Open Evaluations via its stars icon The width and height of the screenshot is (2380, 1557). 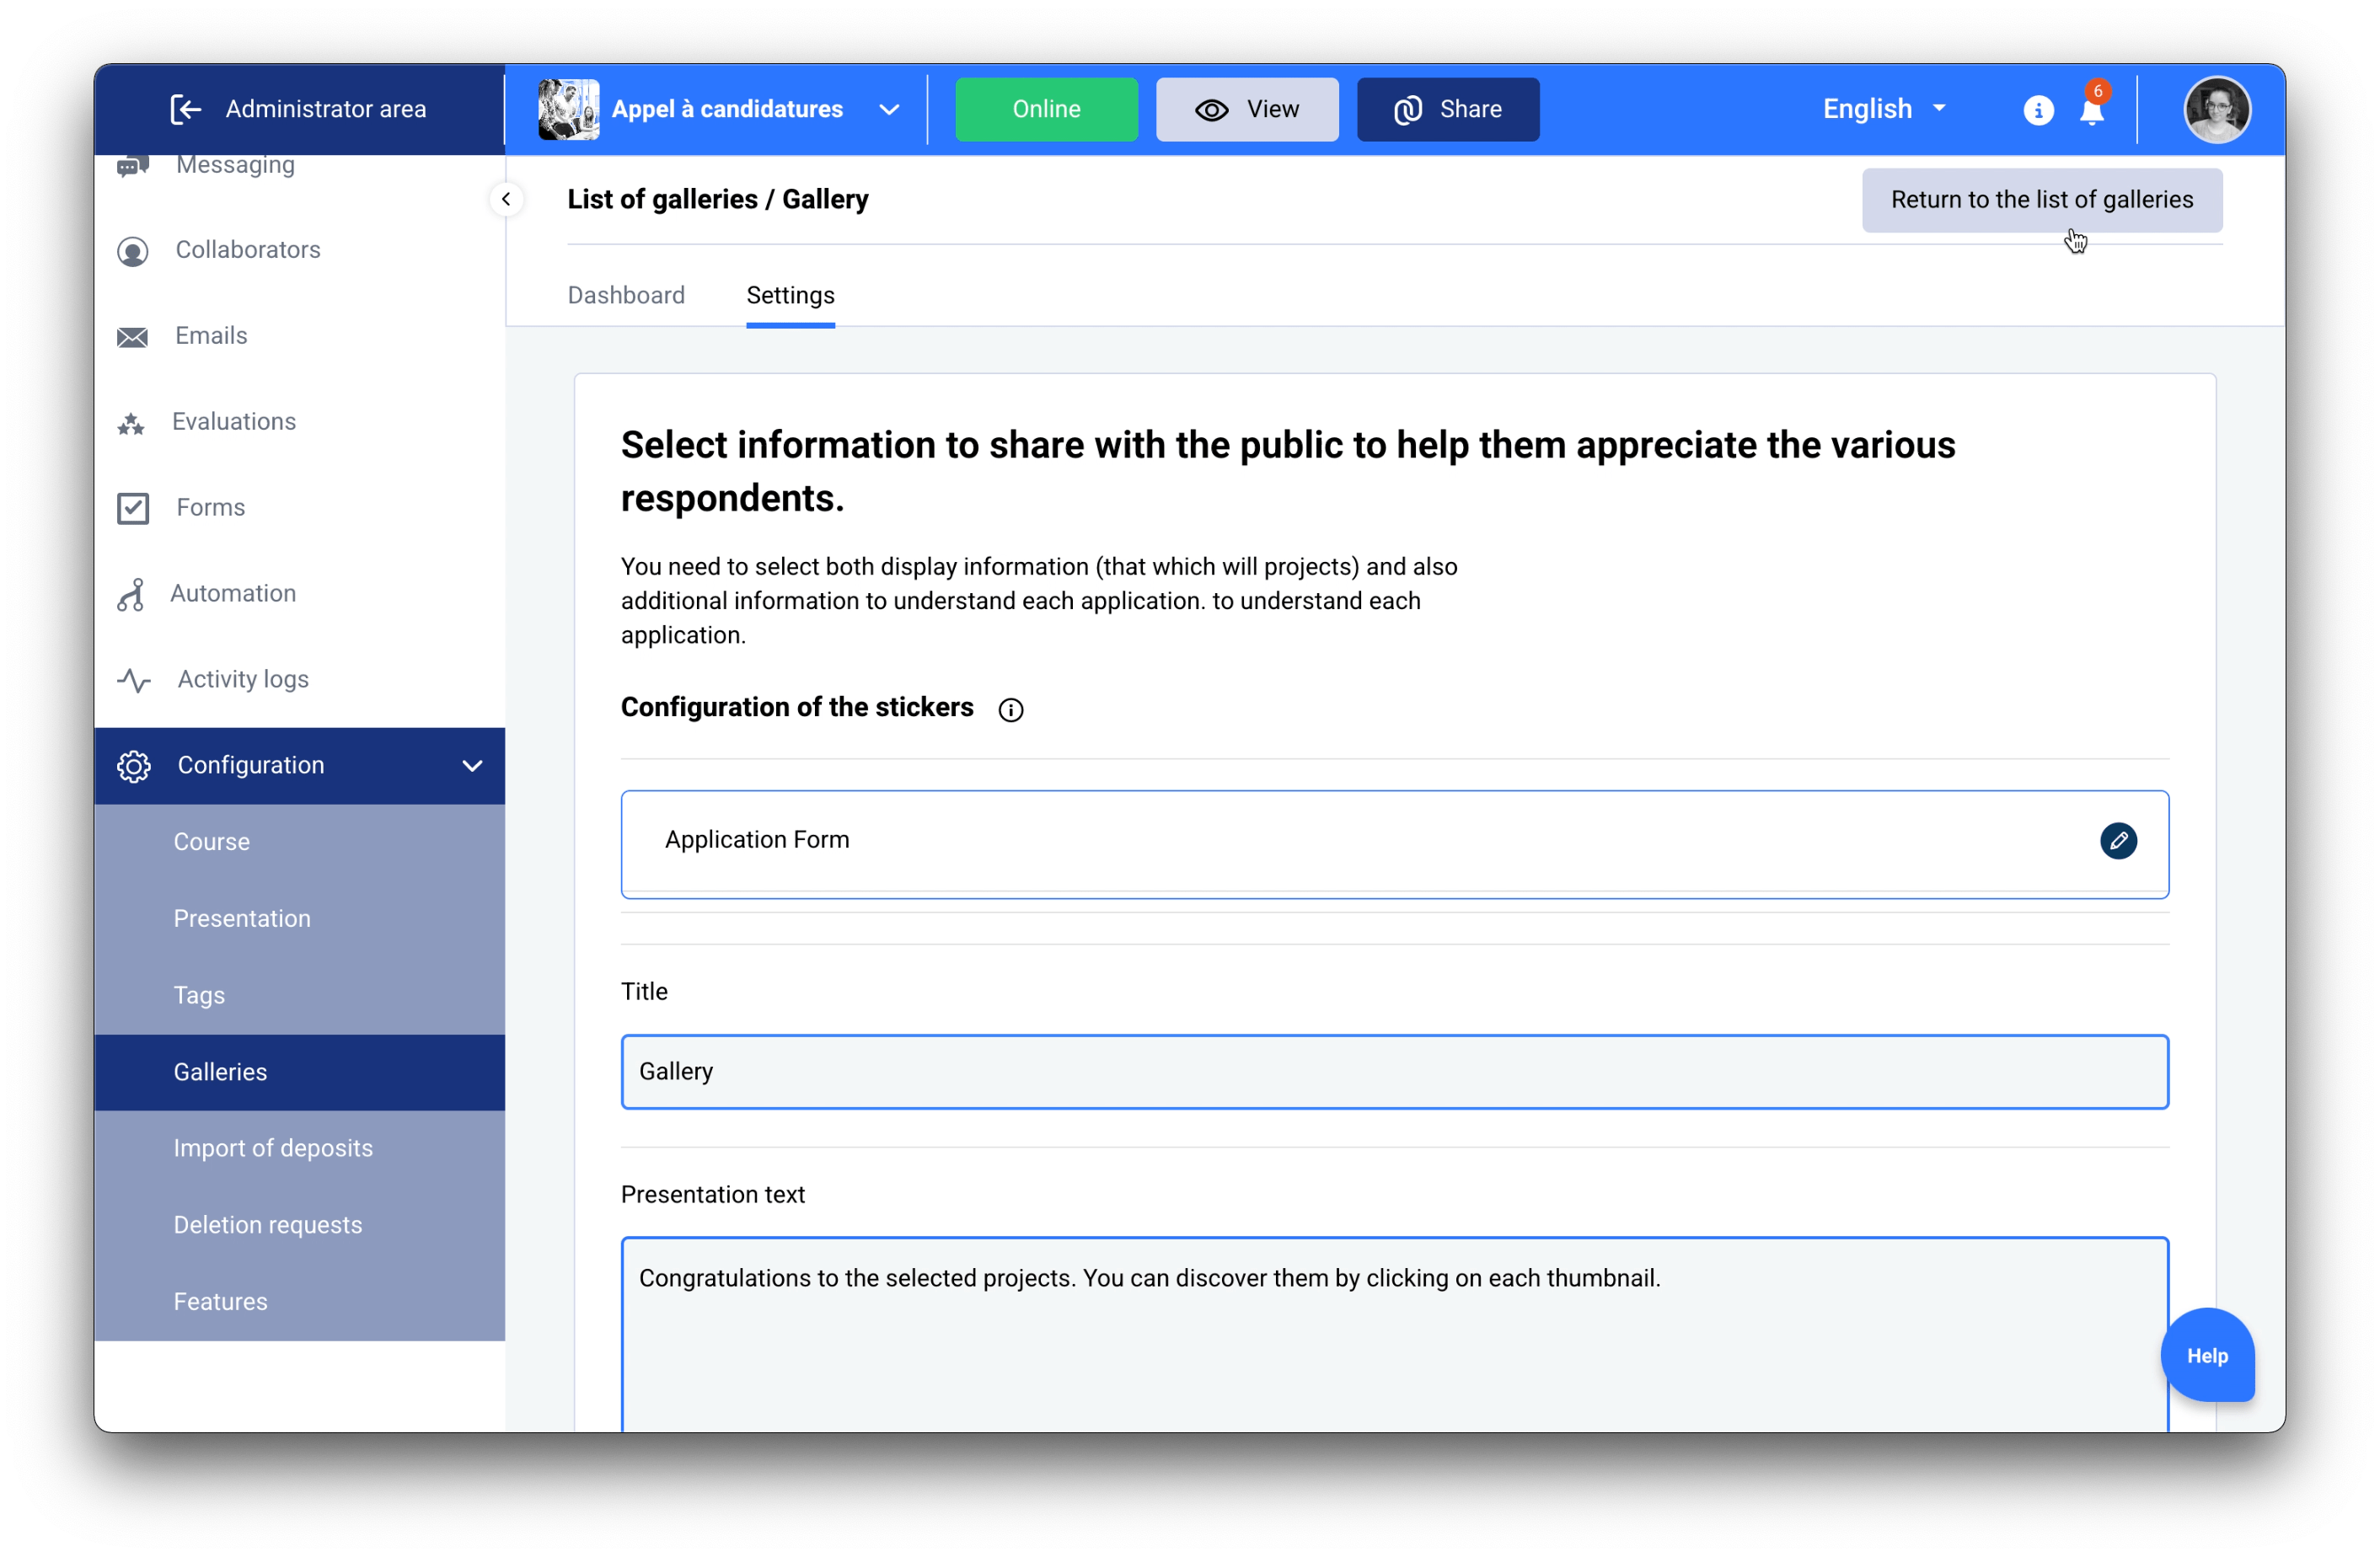coord(131,424)
